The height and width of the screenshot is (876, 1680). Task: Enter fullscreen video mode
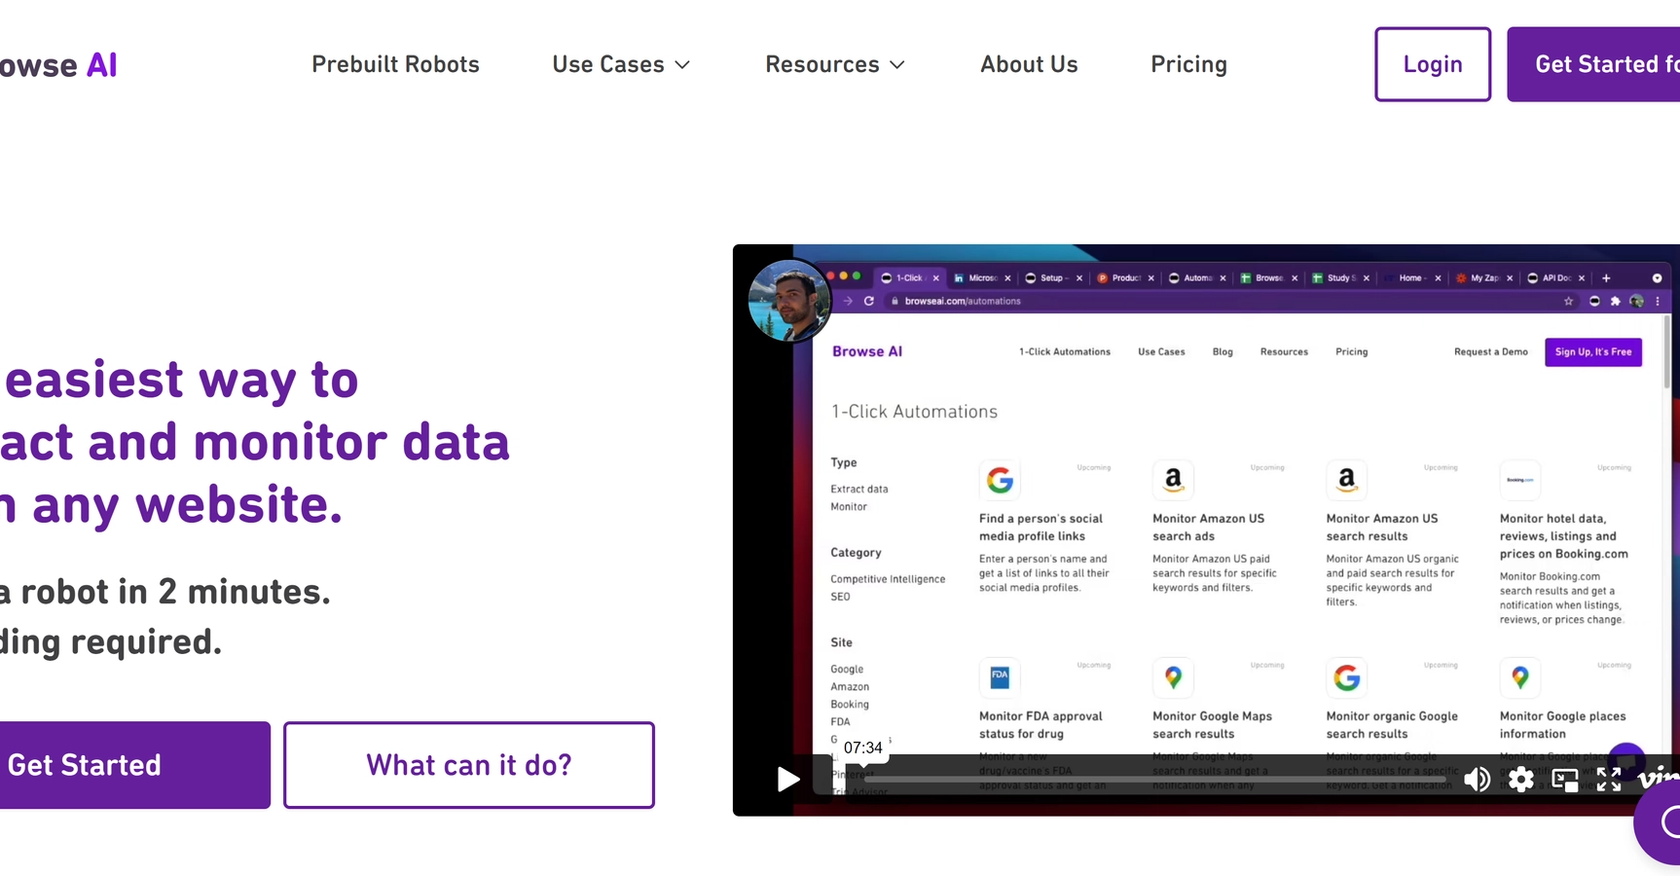(x=1608, y=780)
